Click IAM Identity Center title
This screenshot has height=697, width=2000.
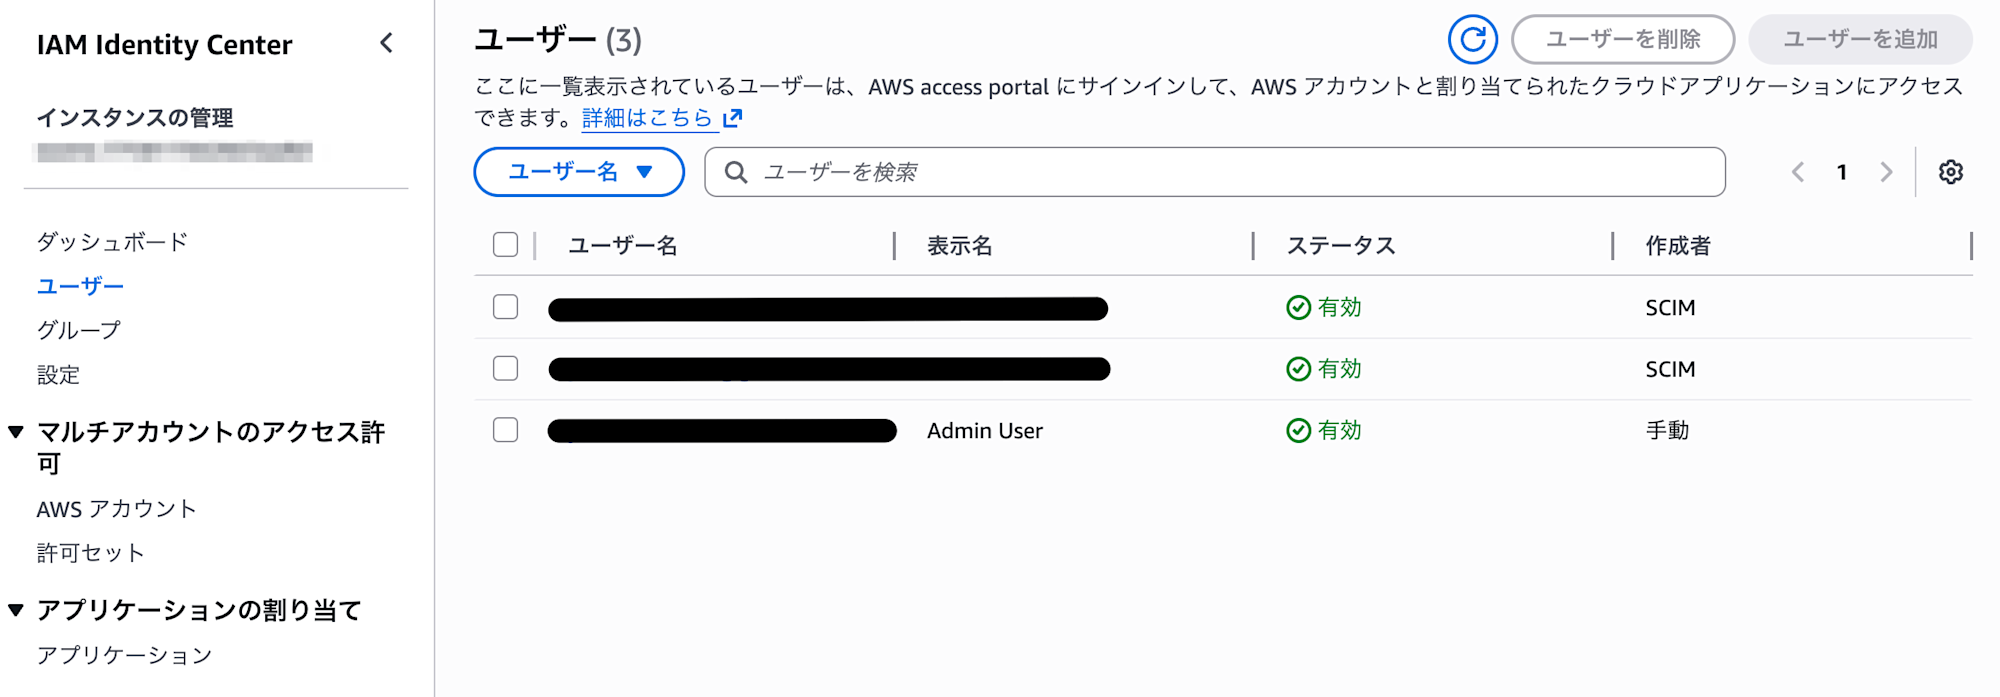[164, 45]
